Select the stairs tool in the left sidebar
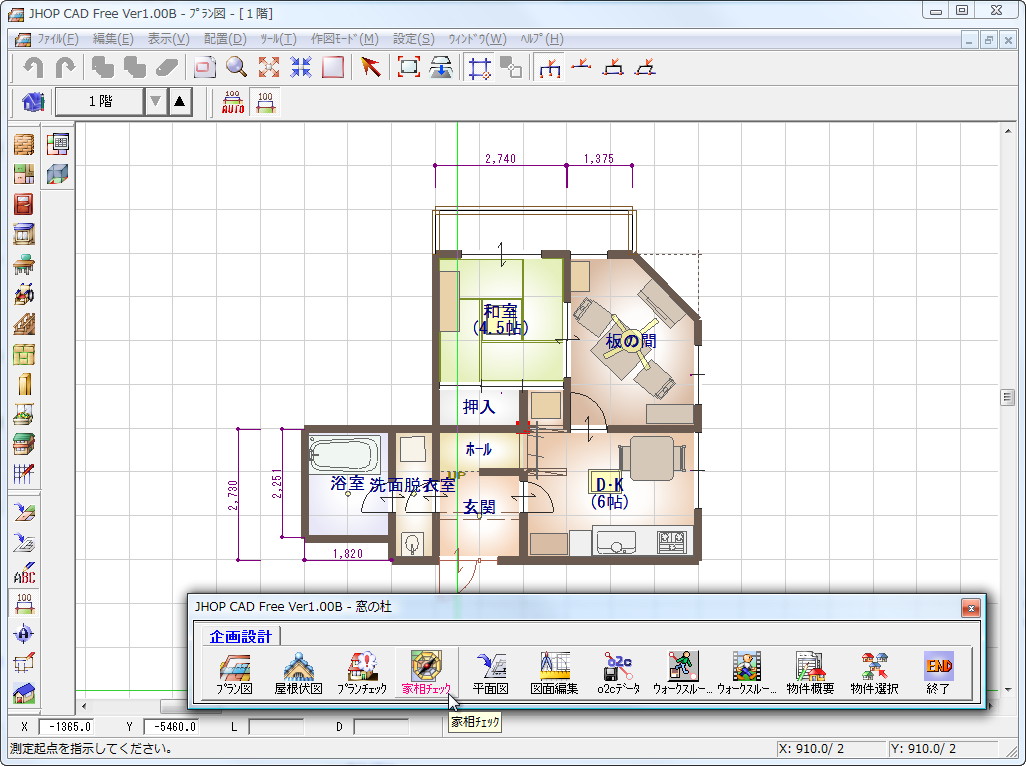1026x766 pixels. pyautogui.click(x=23, y=323)
